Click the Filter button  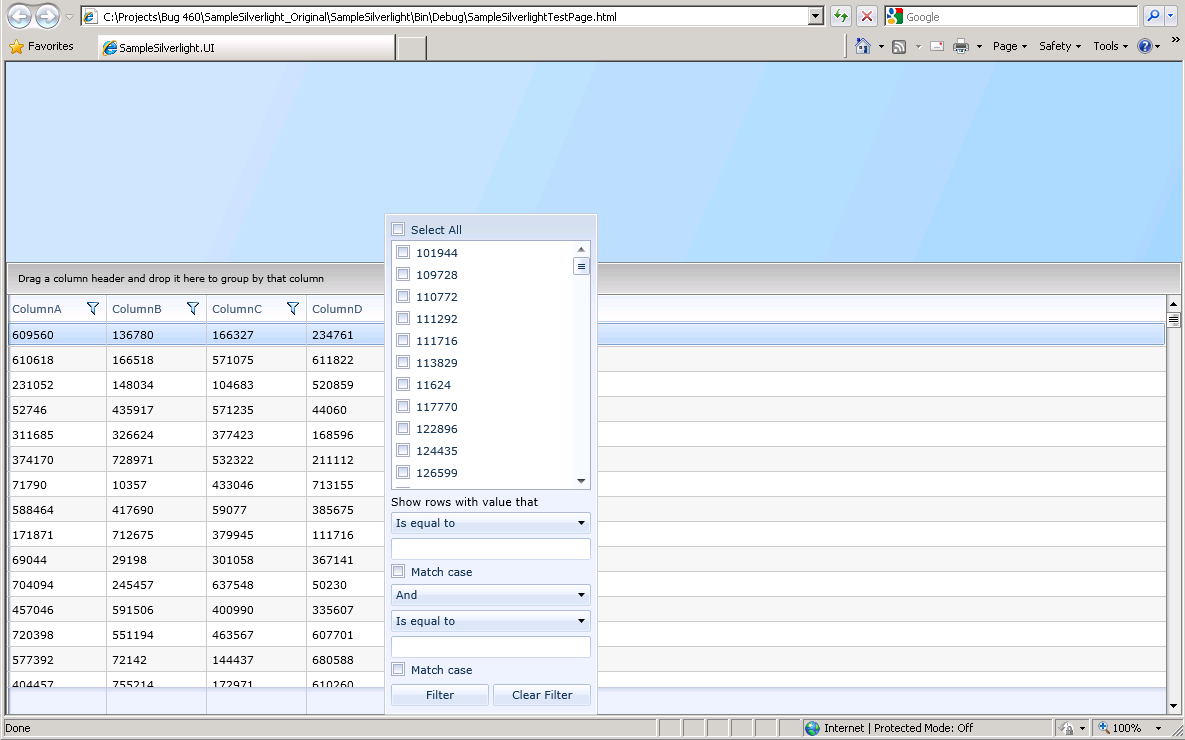[x=440, y=695]
